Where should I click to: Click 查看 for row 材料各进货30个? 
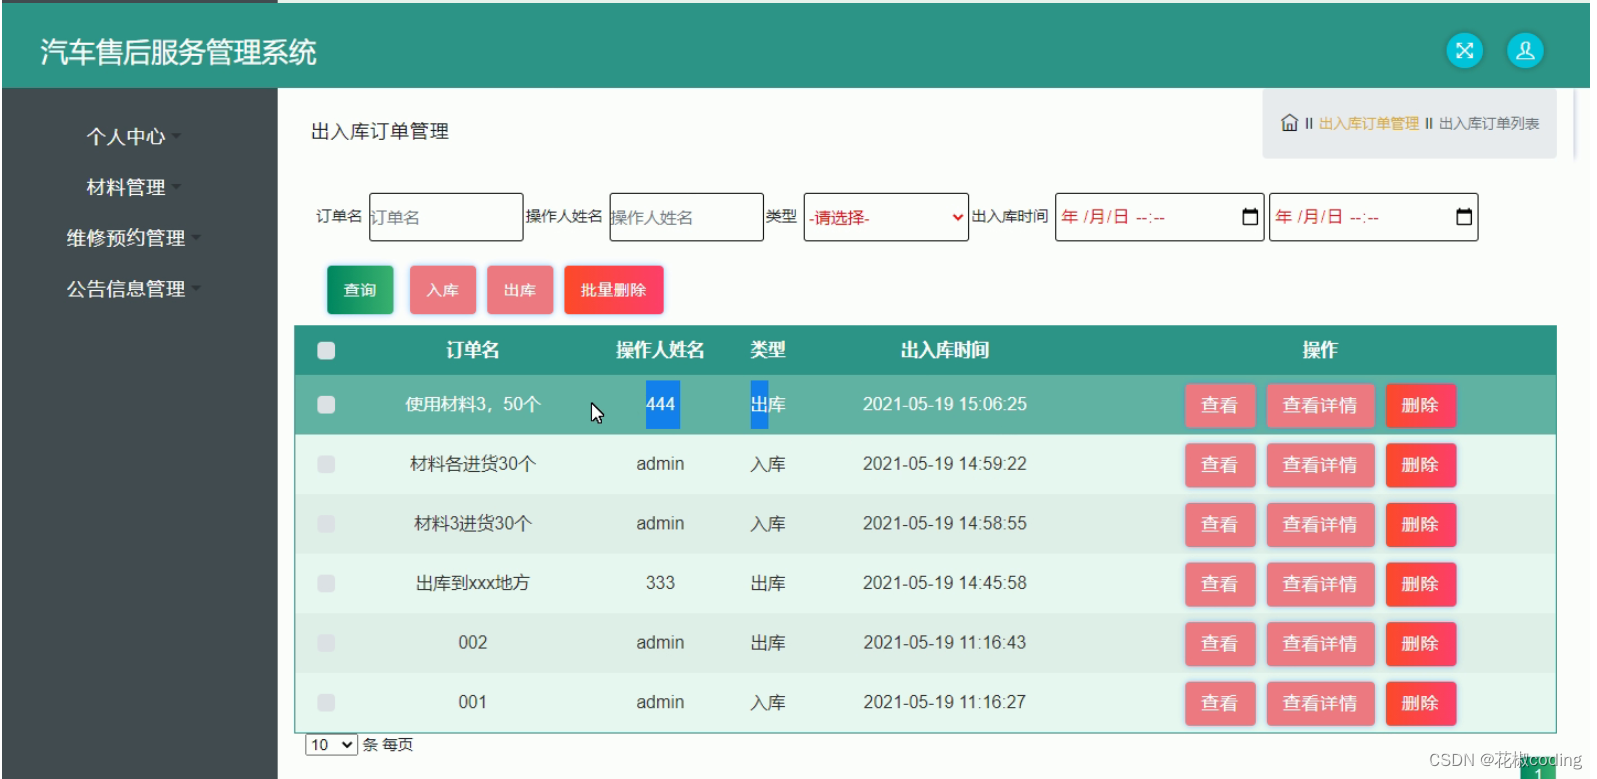click(1219, 465)
